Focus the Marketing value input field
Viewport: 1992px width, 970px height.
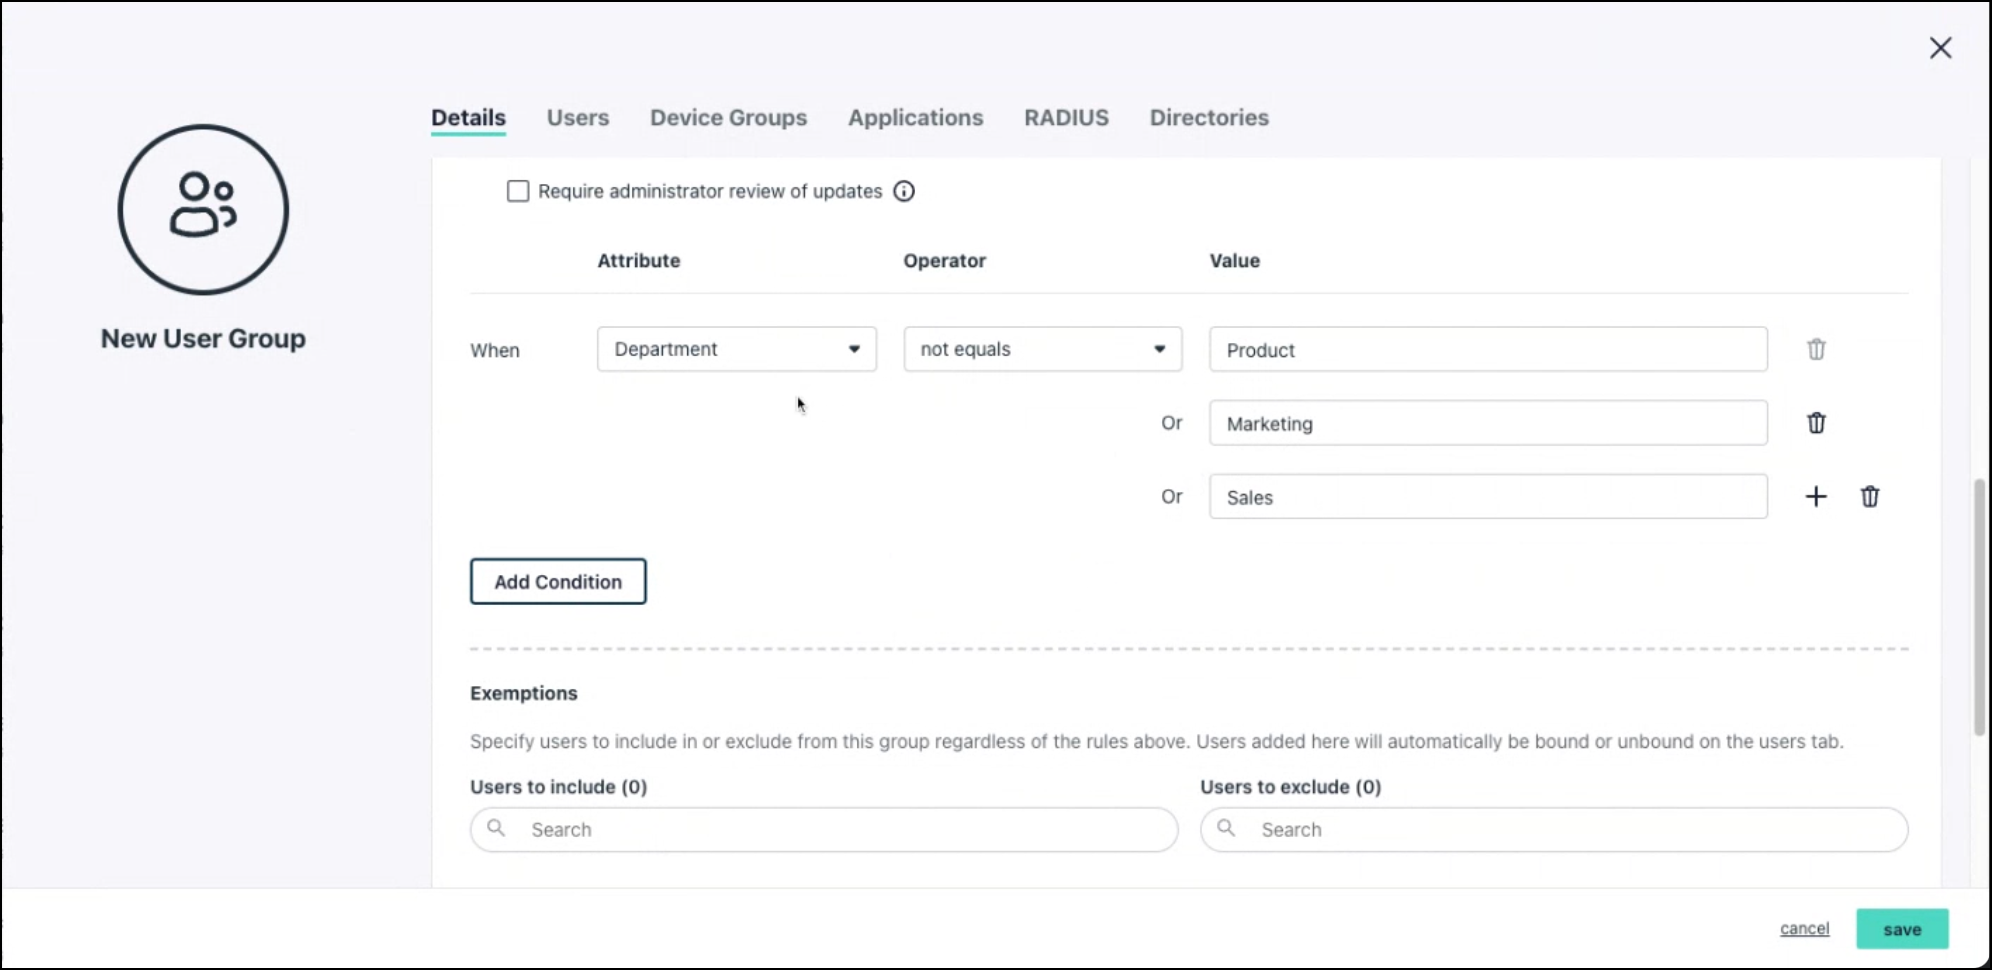[x=1487, y=423]
